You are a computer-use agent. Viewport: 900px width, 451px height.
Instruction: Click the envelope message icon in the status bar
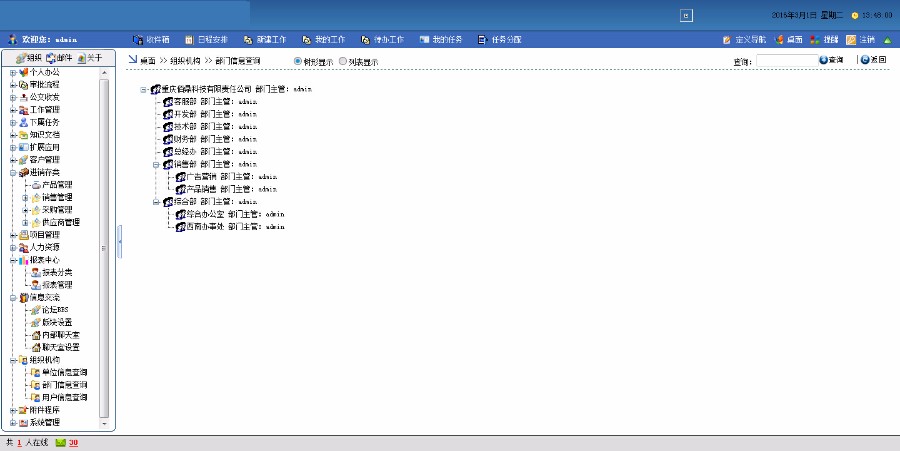click(x=60, y=442)
